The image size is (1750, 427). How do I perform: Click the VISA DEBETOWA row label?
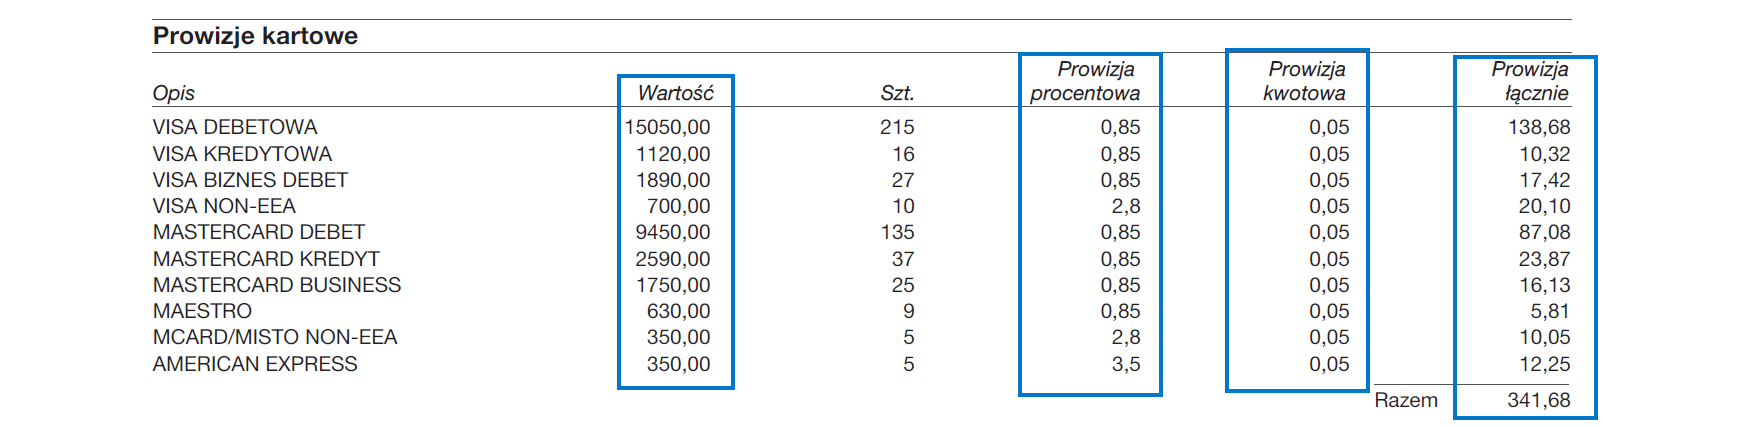click(235, 127)
